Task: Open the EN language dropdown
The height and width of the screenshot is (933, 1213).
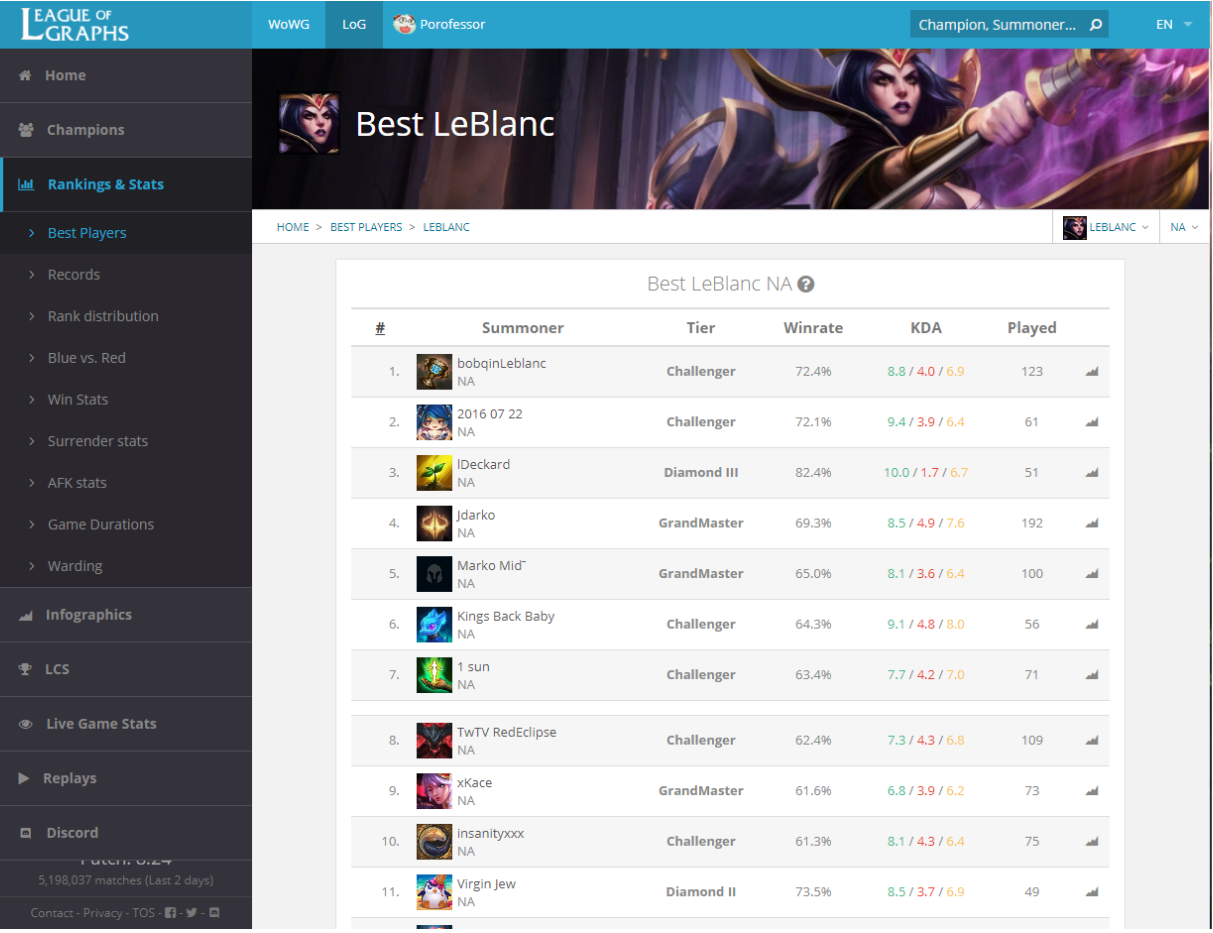Action: click(x=1174, y=24)
